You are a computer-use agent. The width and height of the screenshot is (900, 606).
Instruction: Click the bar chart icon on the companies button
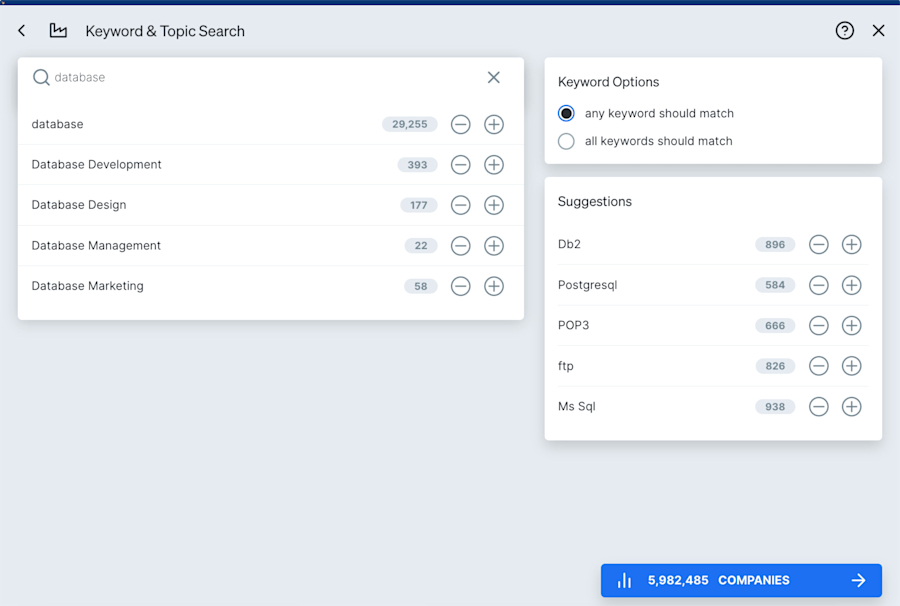[x=624, y=580]
